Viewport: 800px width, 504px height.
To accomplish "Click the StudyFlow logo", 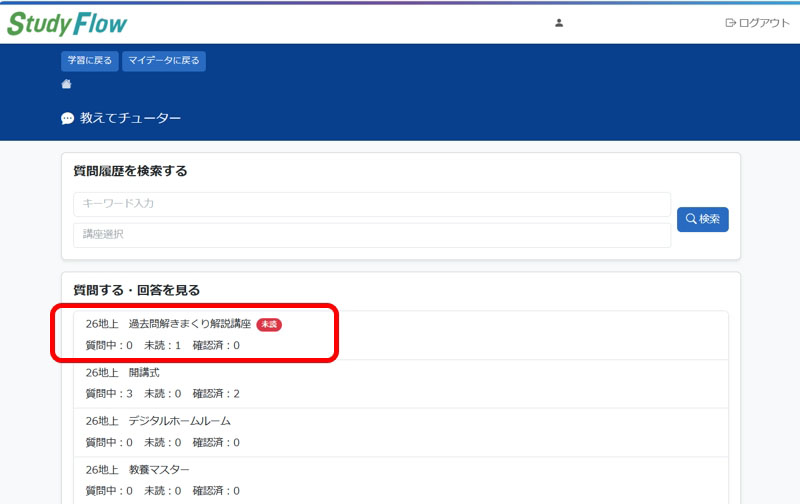I will [67, 23].
